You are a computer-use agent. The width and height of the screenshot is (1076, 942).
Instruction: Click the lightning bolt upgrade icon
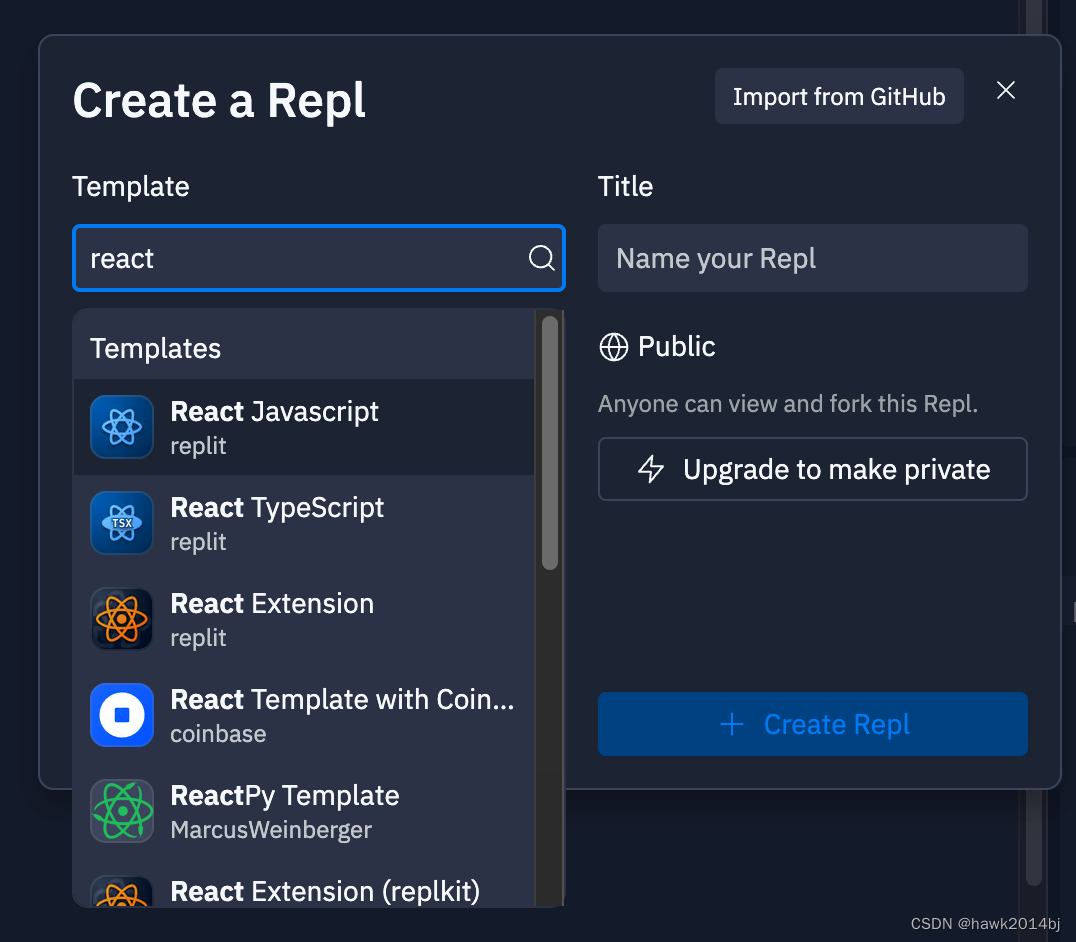coord(651,469)
